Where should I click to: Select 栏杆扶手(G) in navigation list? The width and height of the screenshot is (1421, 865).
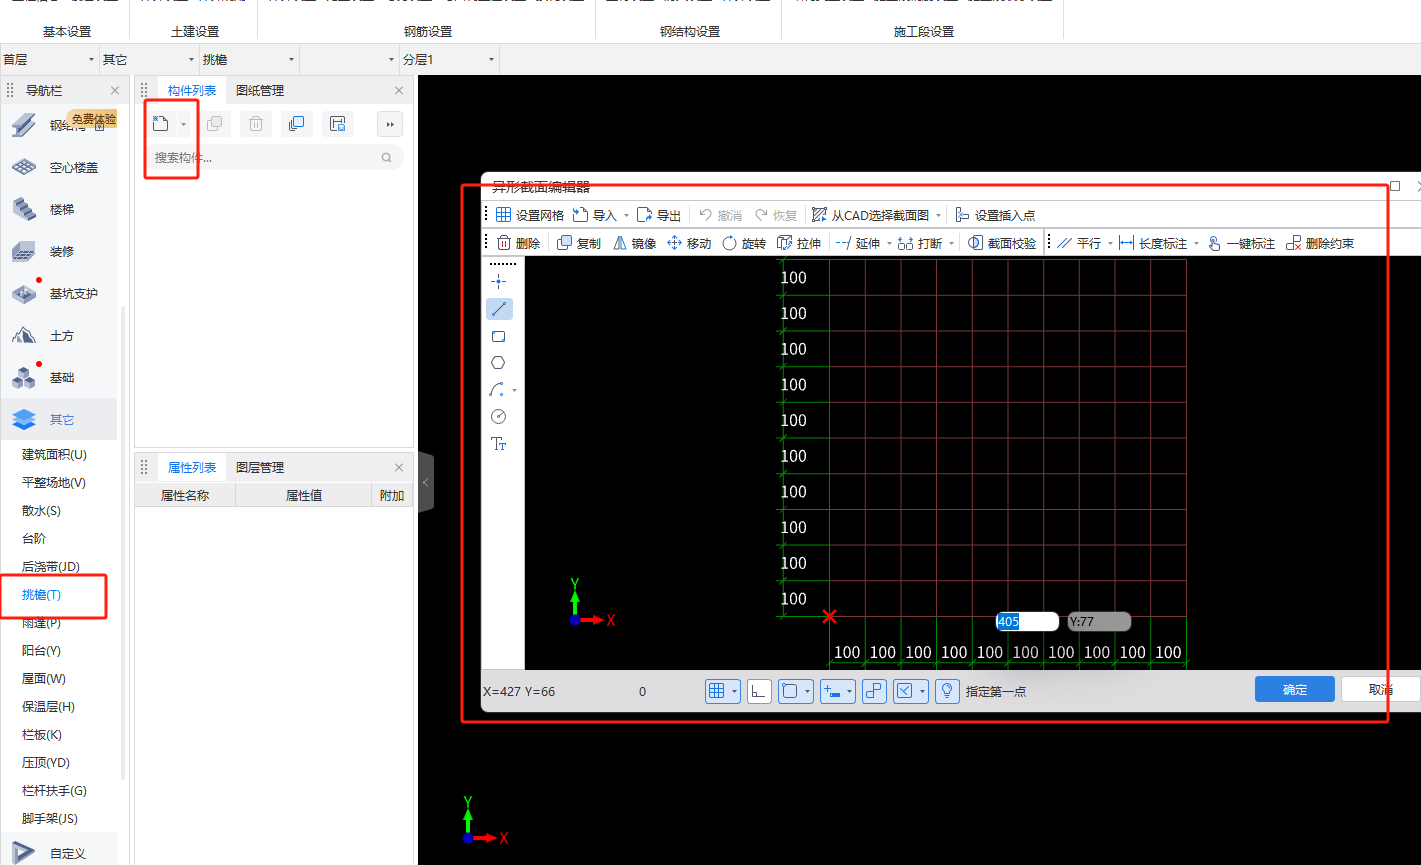[55, 791]
